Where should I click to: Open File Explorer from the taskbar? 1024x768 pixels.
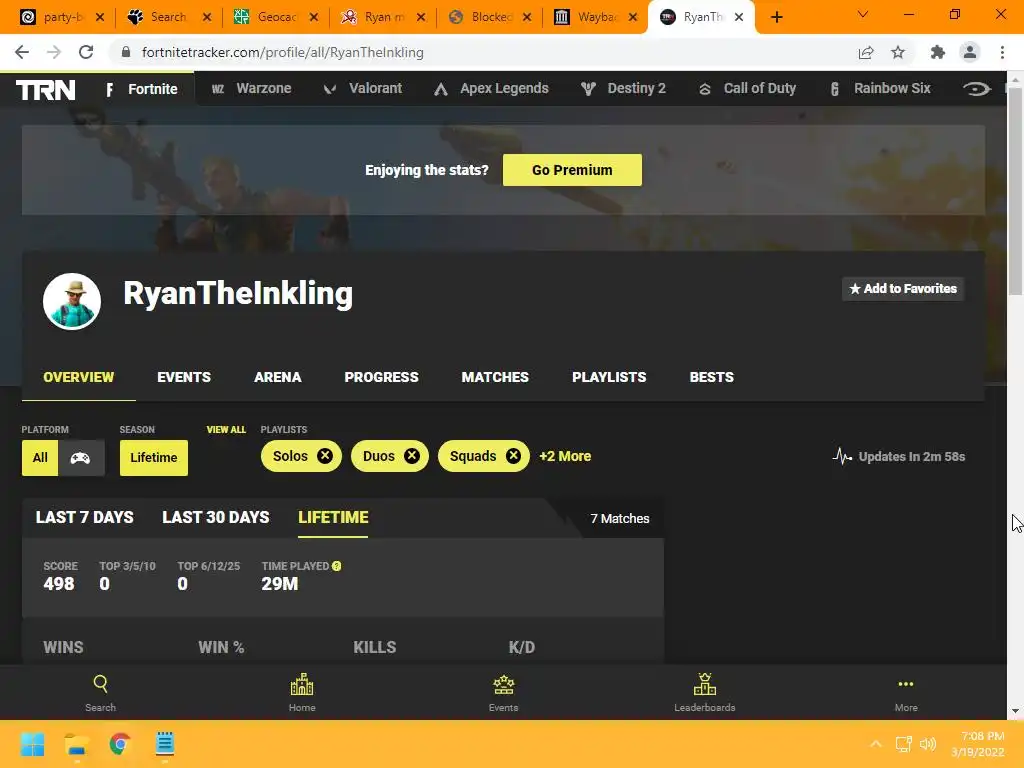[x=76, y=744]
